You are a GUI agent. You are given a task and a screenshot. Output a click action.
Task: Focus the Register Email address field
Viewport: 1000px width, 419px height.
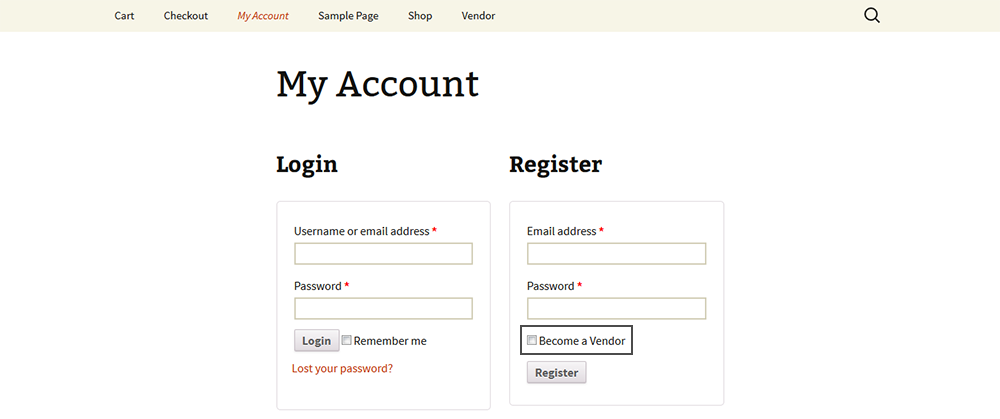616,254
